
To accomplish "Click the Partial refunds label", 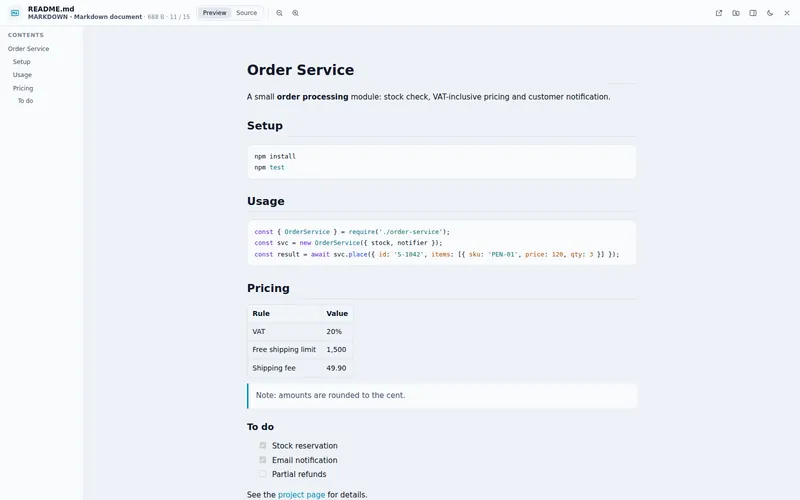I will (x=299, y=474).
